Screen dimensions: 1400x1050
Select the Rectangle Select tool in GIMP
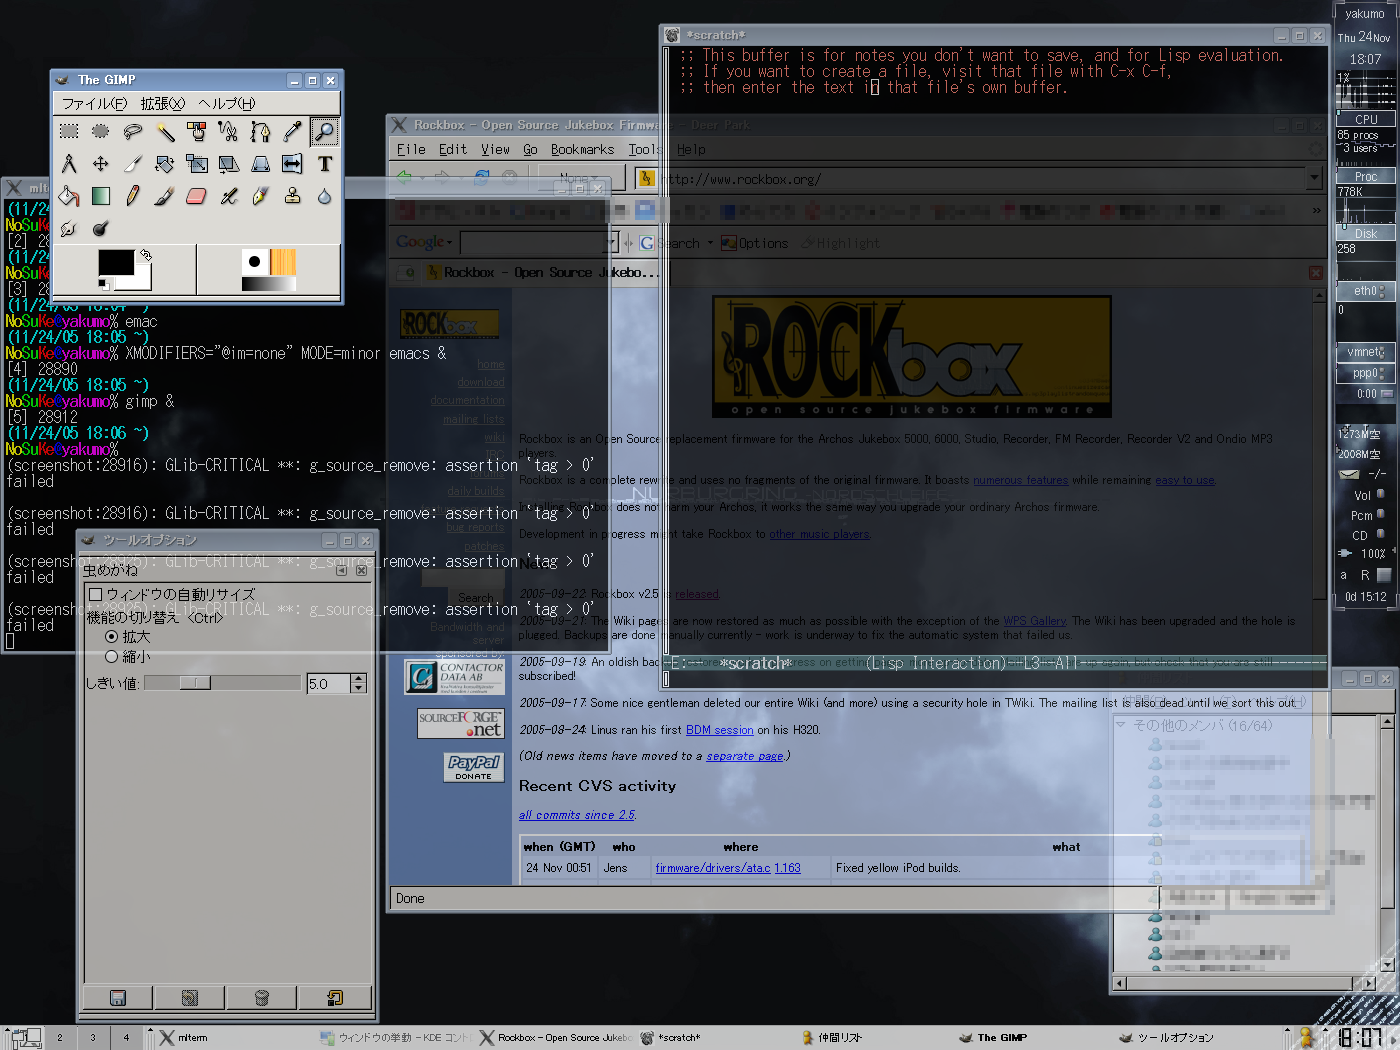(x=69, y=131)
